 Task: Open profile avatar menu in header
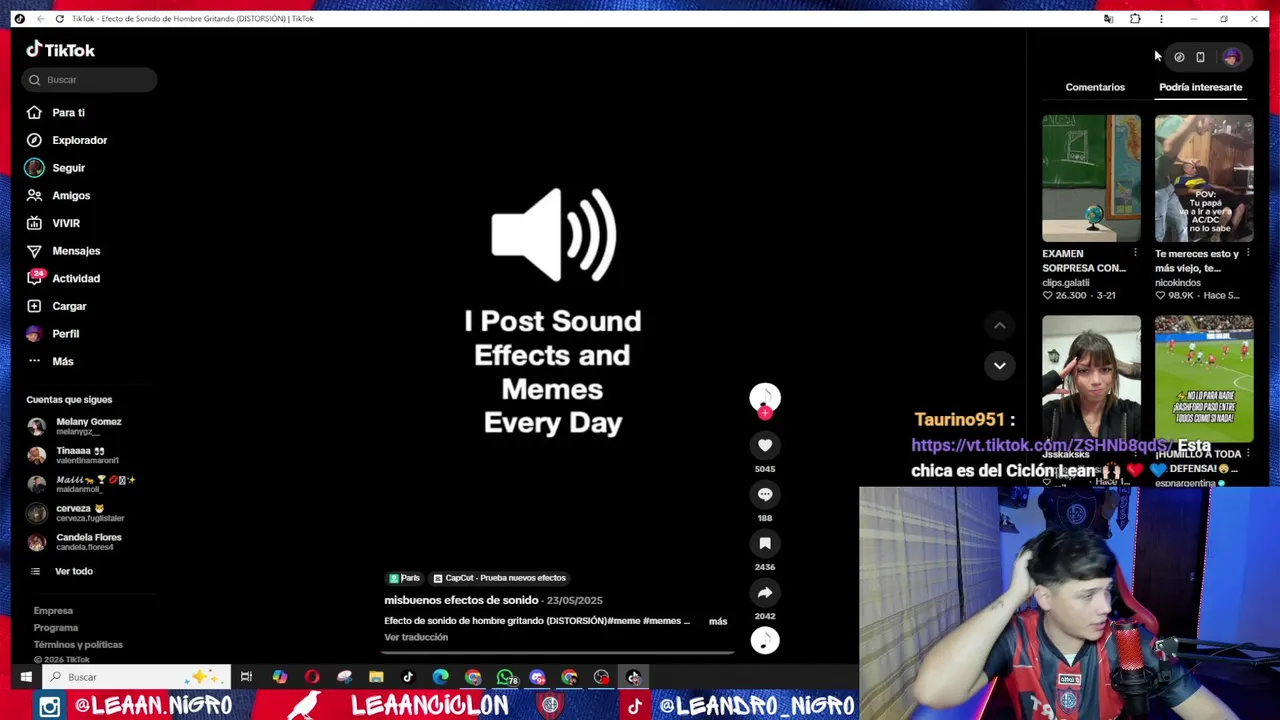pyautogui.click(x=1232, y=57)
